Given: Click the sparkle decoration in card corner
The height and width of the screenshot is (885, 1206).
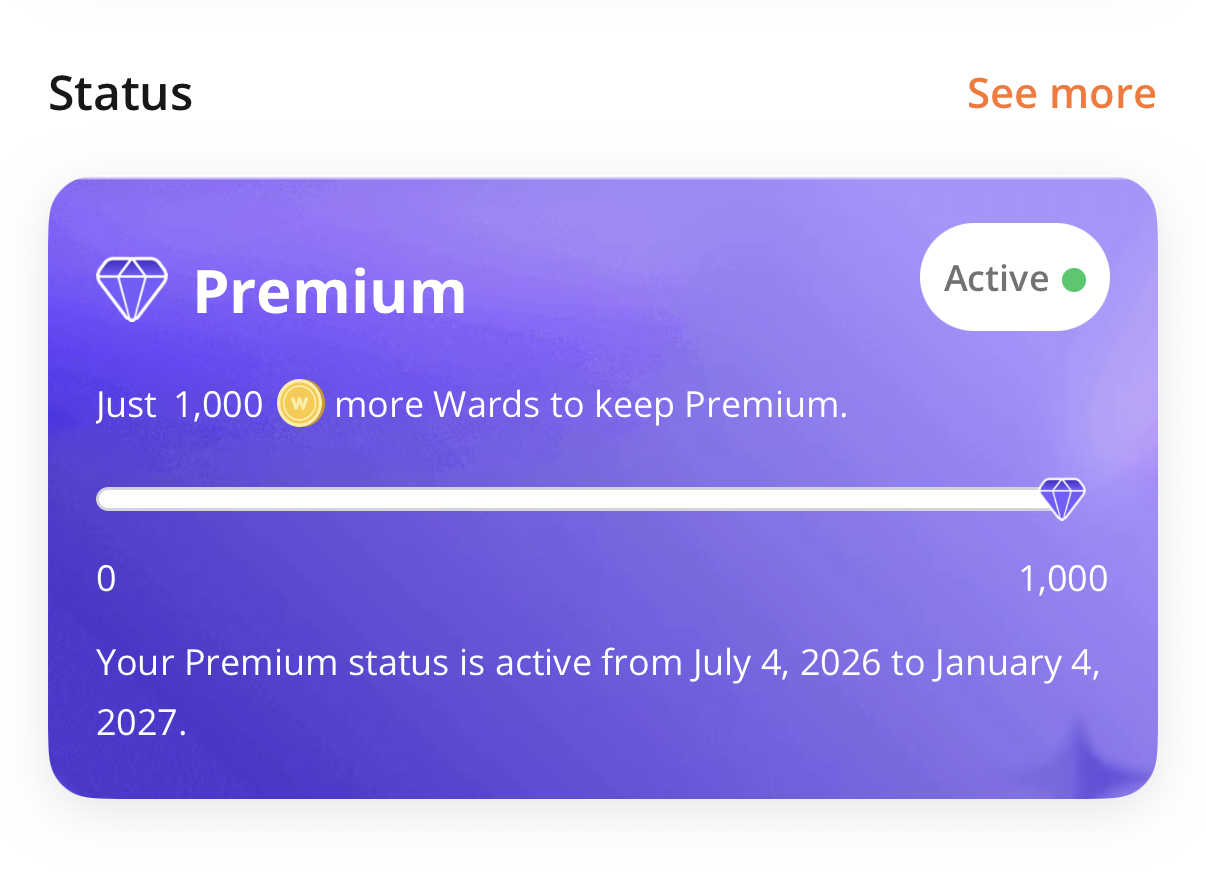Looking at the screenshot, I should point(1086,756).
